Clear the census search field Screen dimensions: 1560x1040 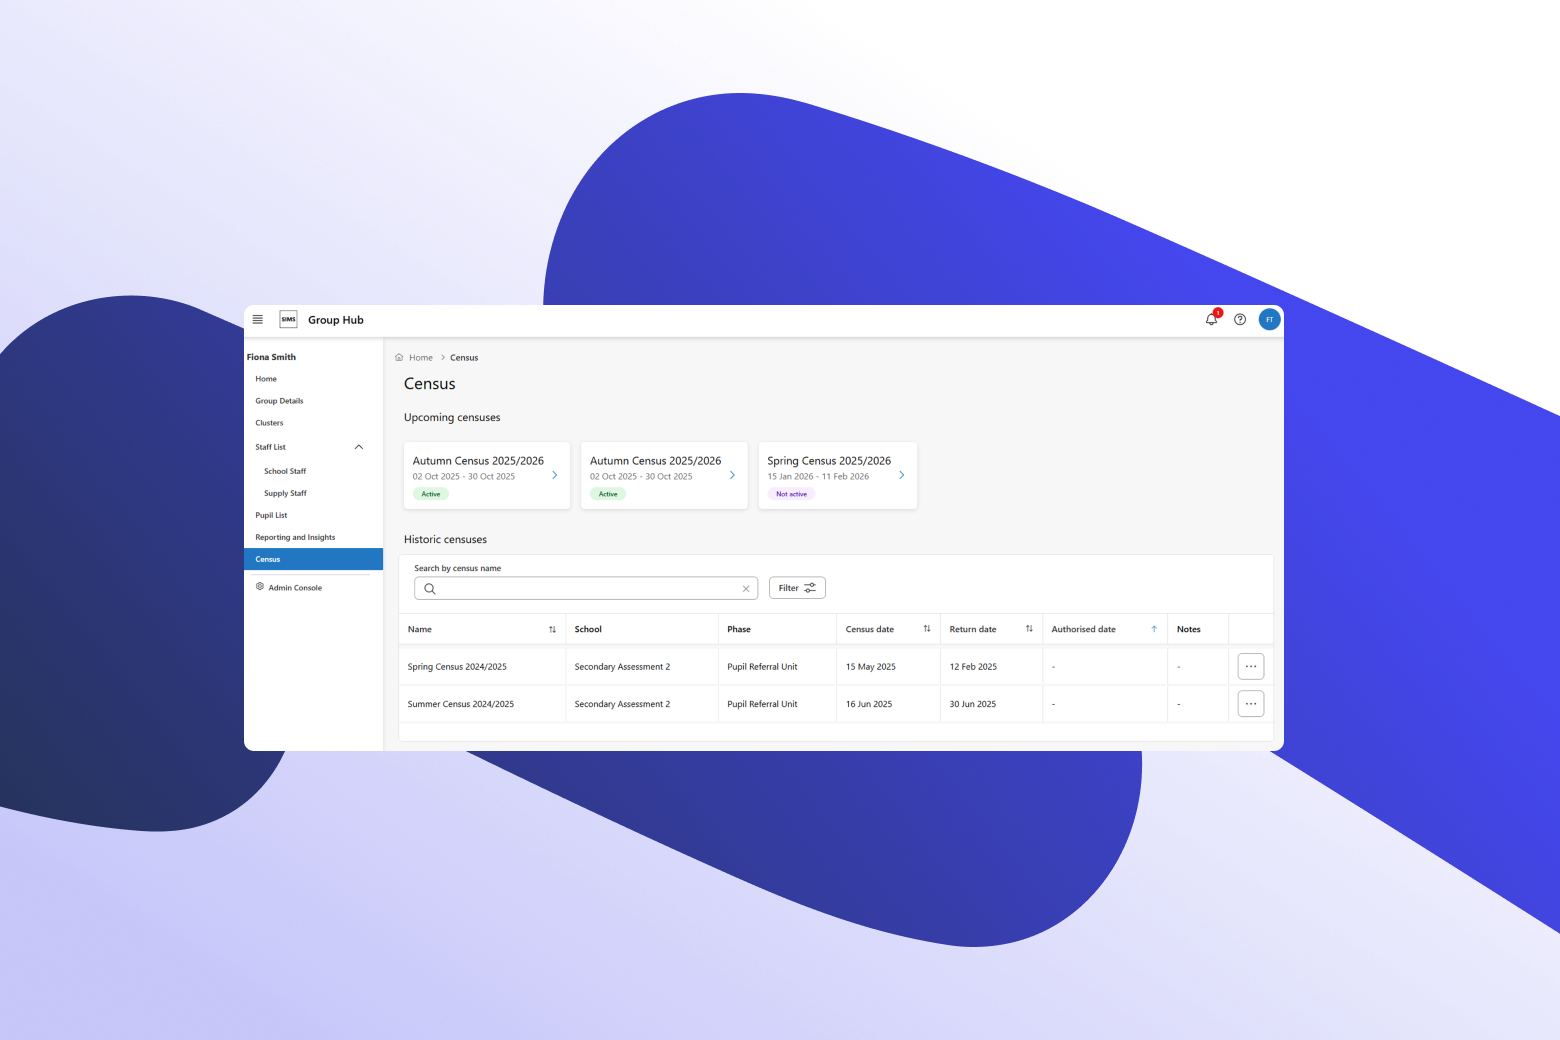point(746,589)
